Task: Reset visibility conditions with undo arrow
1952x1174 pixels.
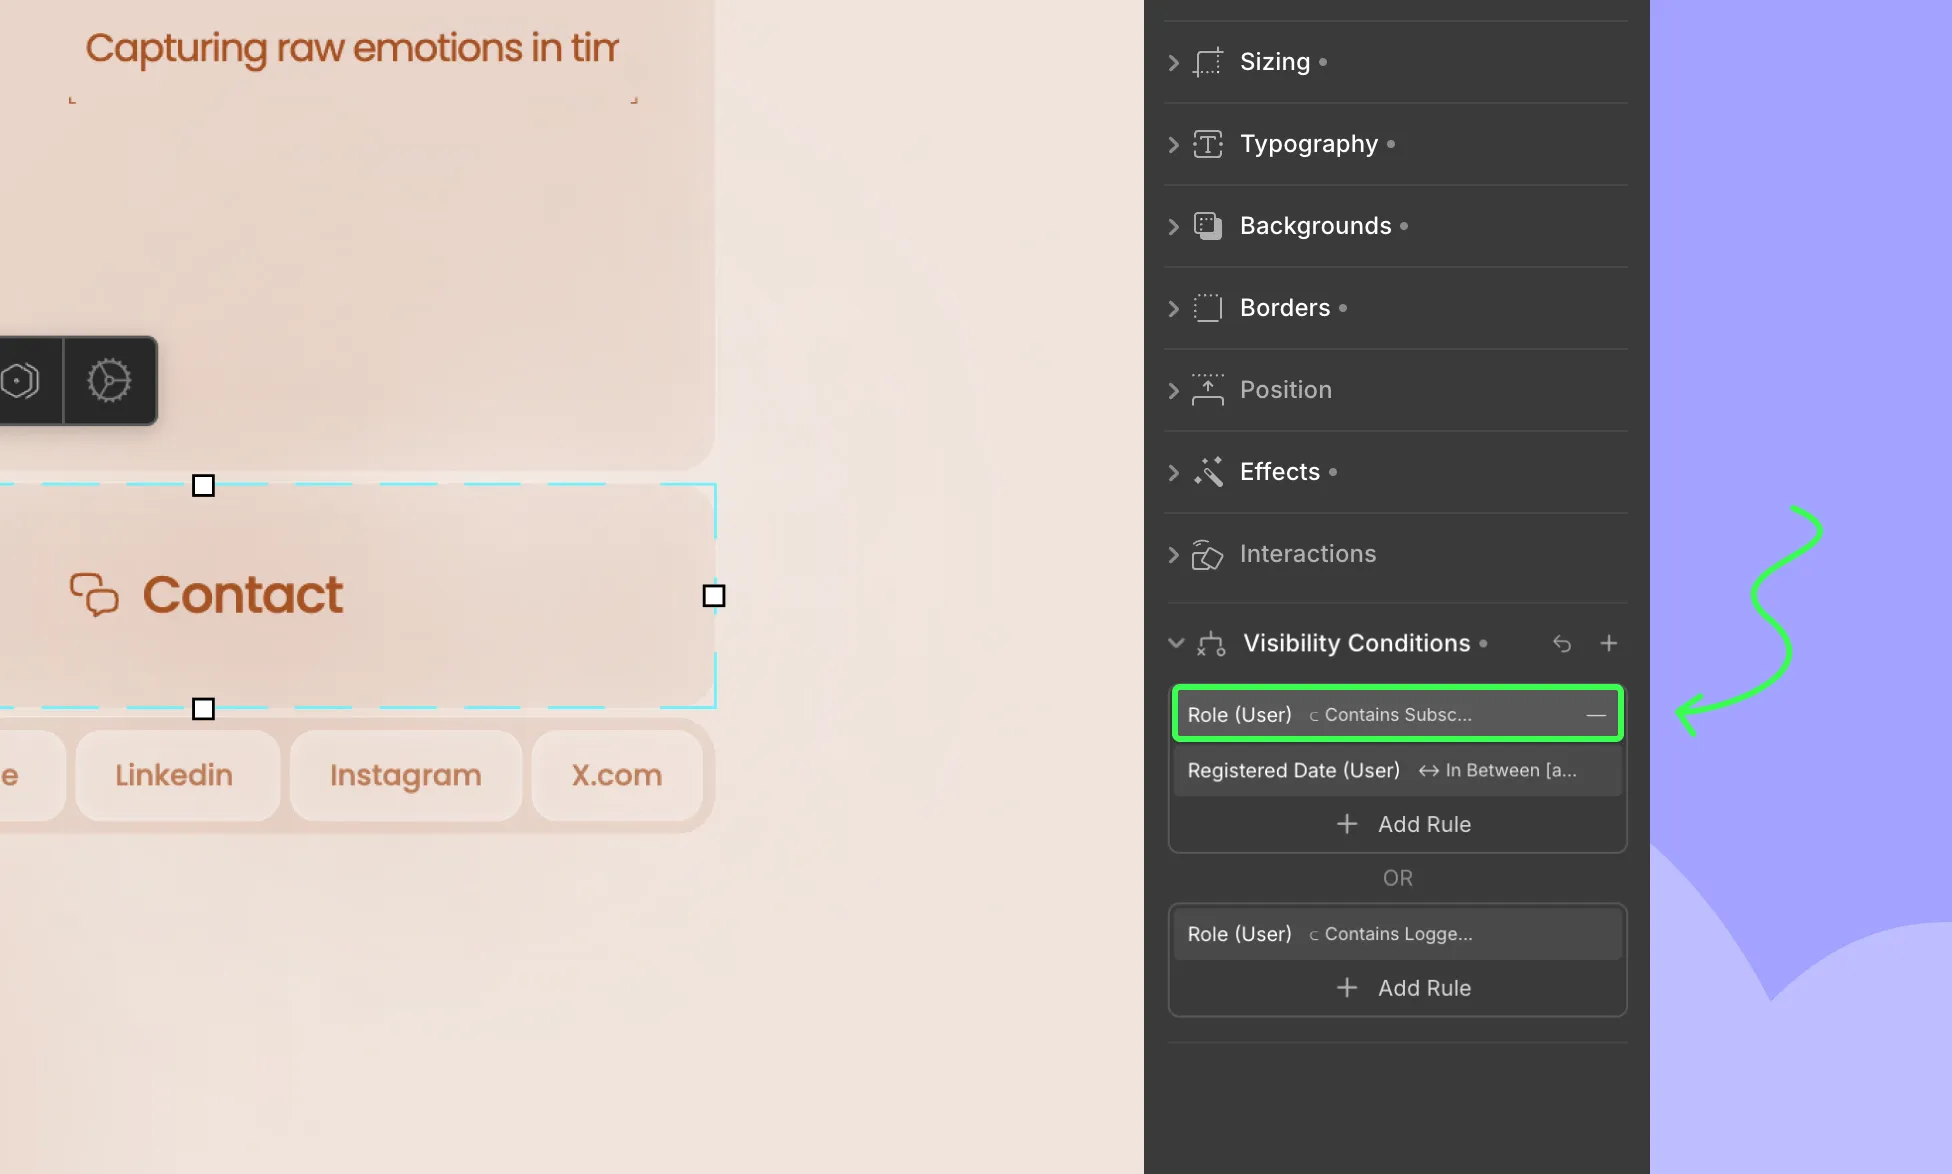Action: (1562, 643)
